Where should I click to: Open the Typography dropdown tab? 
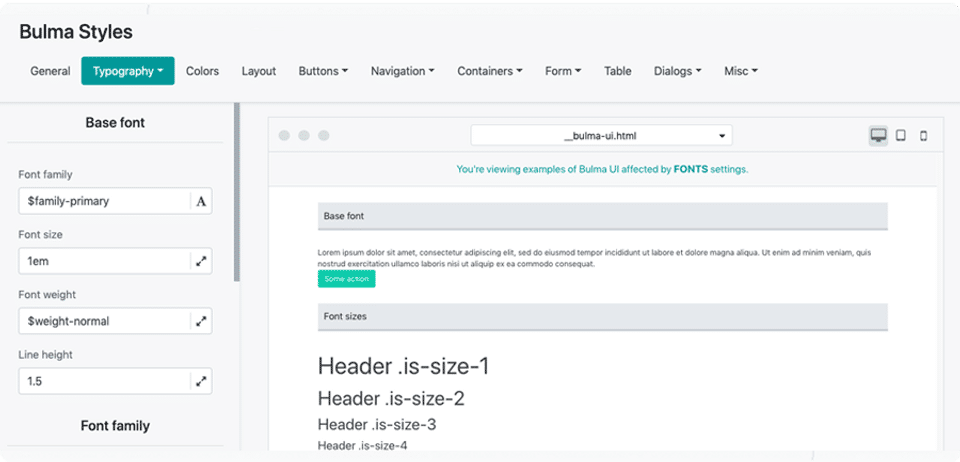pyautogui.click(x=128, y=71)
